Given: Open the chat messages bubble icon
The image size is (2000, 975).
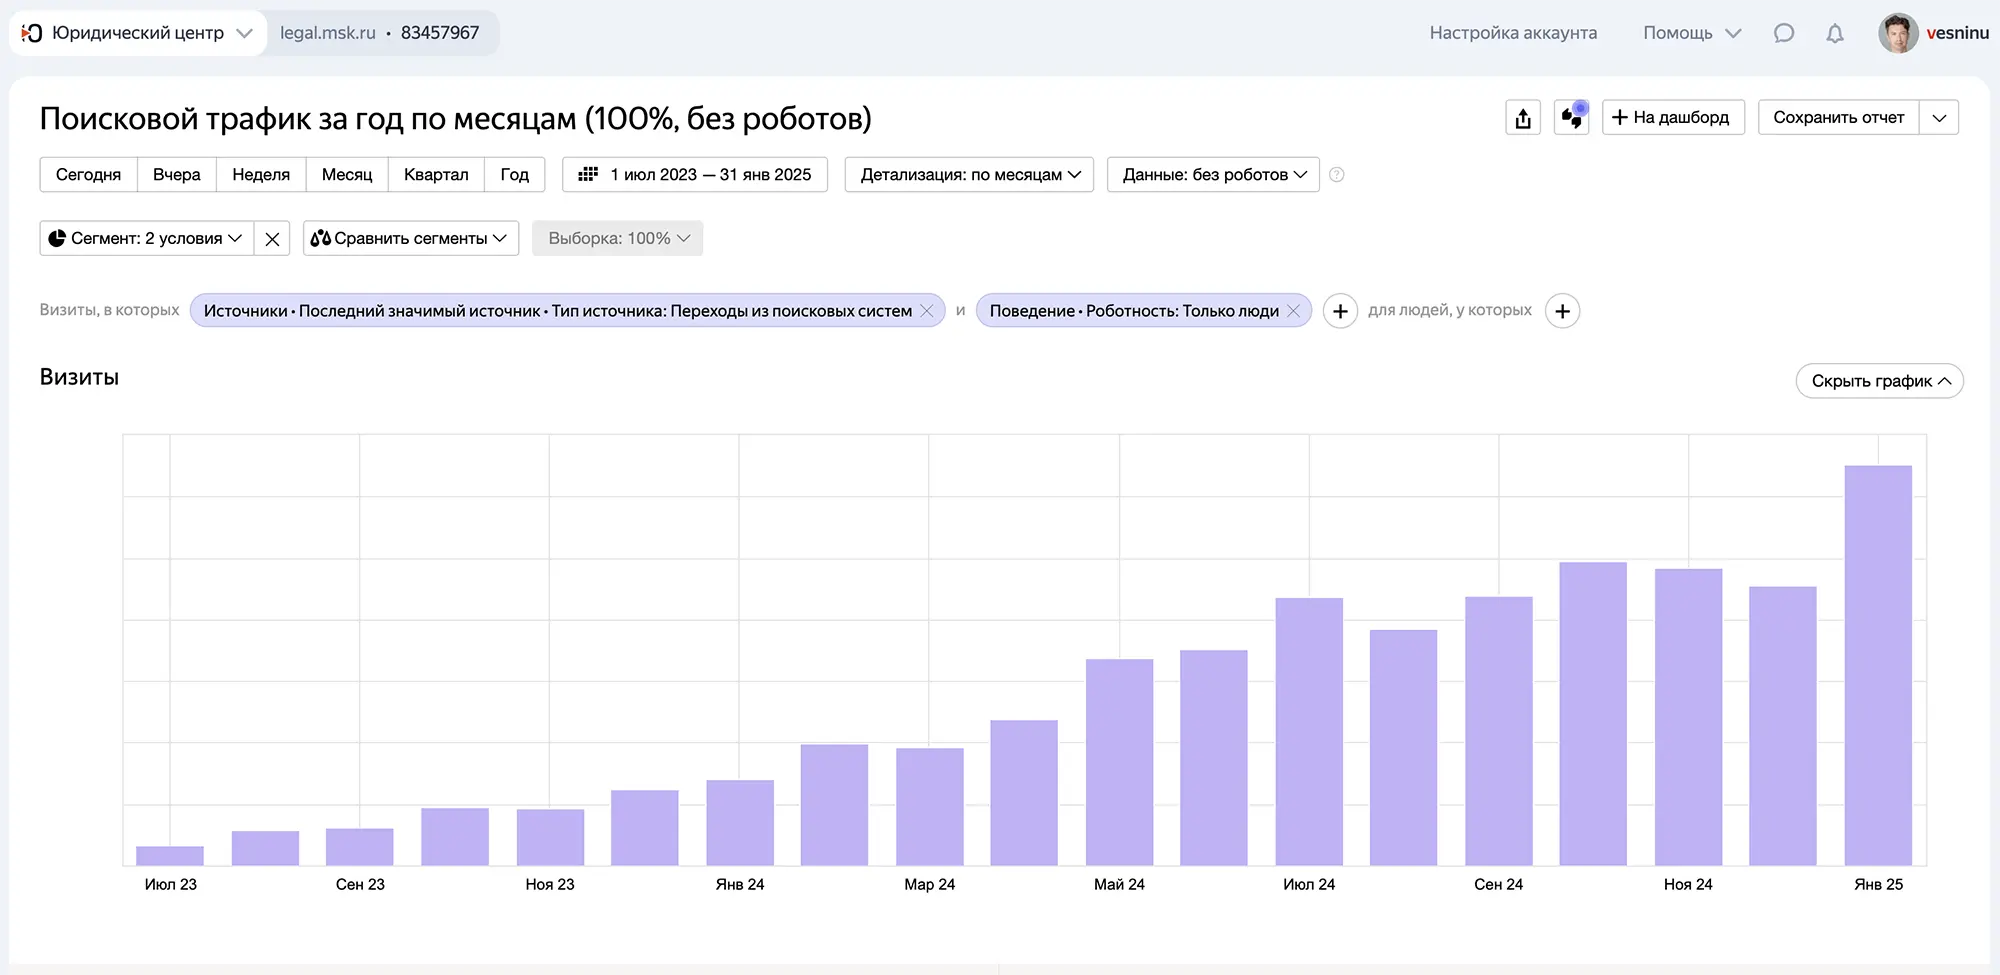Looking at the screenshot, I should click(1783, 33).
